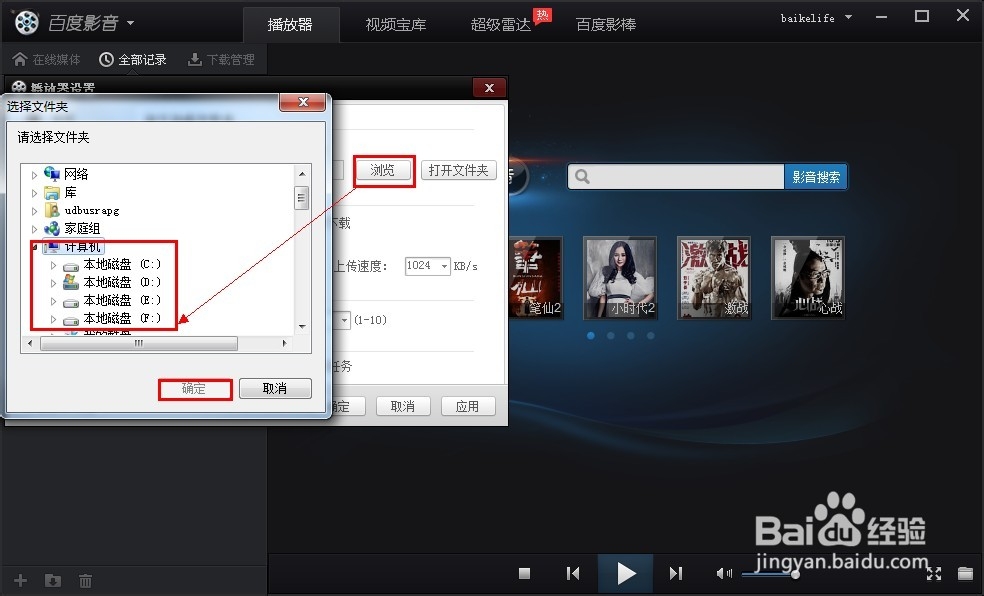
Task: Open the 笔仙2 movie poster
Action: tap(536, 278)
